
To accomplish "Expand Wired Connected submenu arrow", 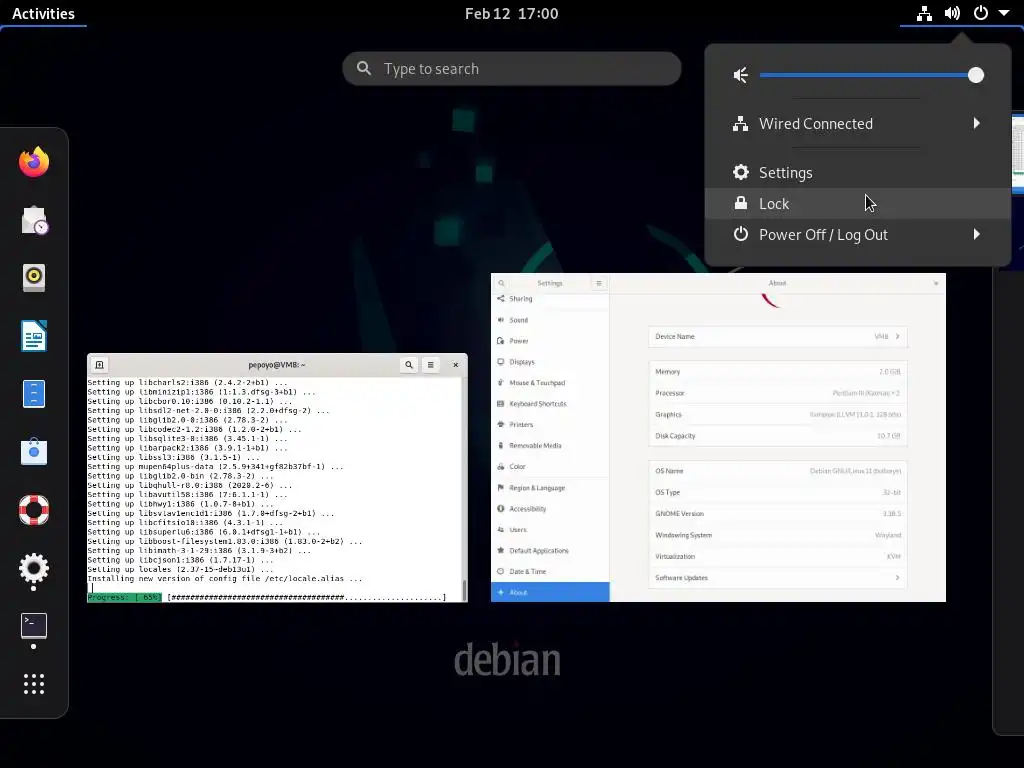I will (976, 123).
